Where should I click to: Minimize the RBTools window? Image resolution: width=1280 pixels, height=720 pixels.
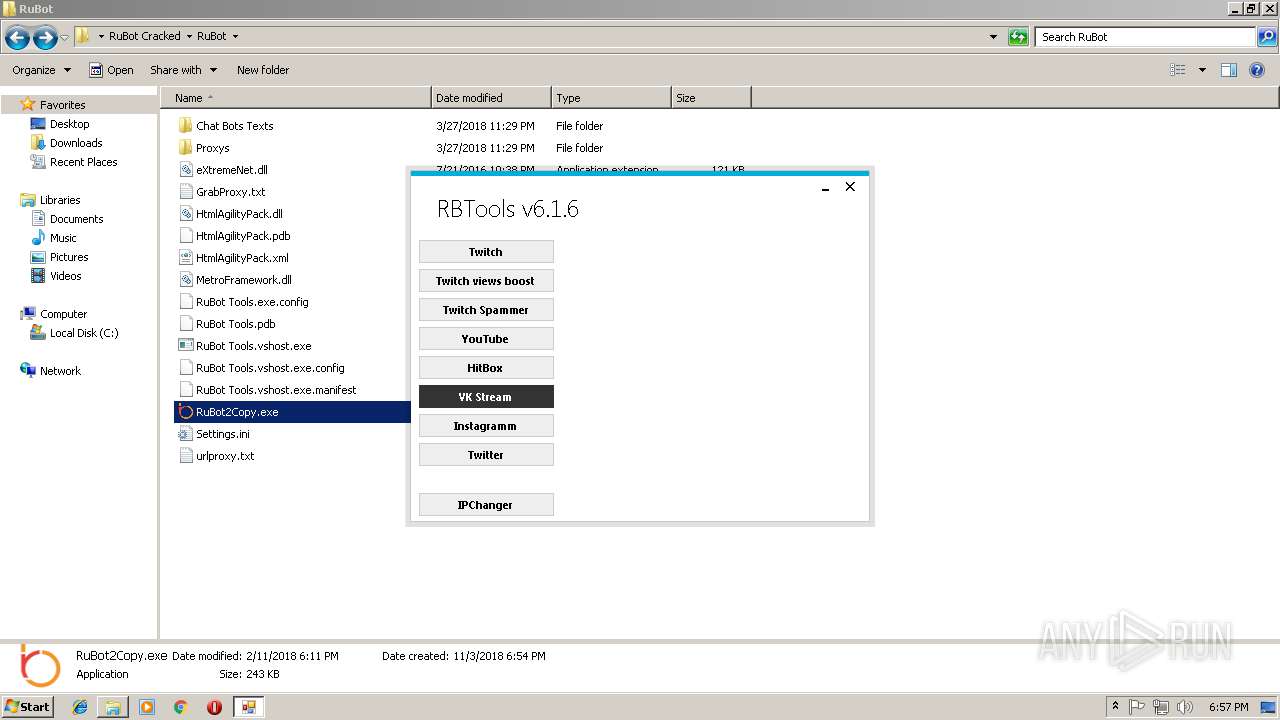pos(826,187)
